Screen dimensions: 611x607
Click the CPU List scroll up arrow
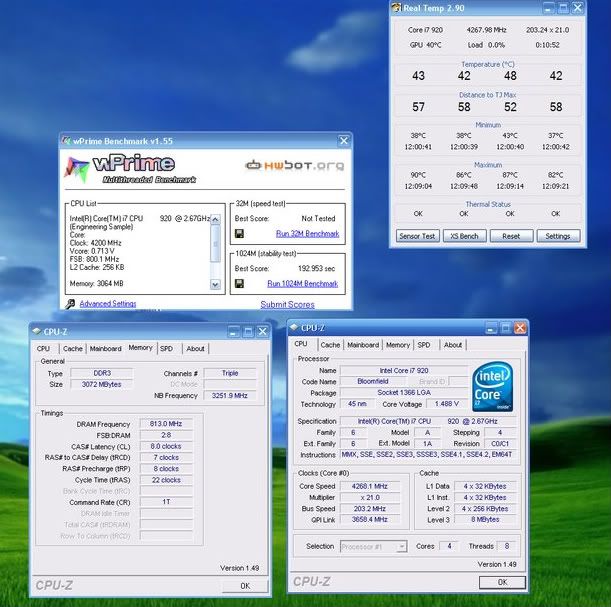(x=215, y=219)
